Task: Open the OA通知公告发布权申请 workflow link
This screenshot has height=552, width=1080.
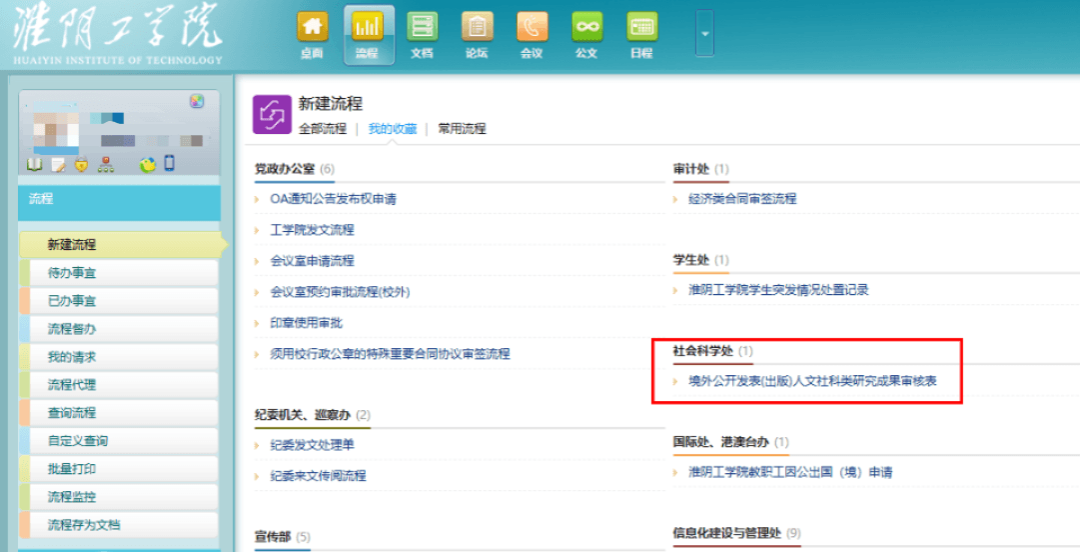Action: pos(333,199)
